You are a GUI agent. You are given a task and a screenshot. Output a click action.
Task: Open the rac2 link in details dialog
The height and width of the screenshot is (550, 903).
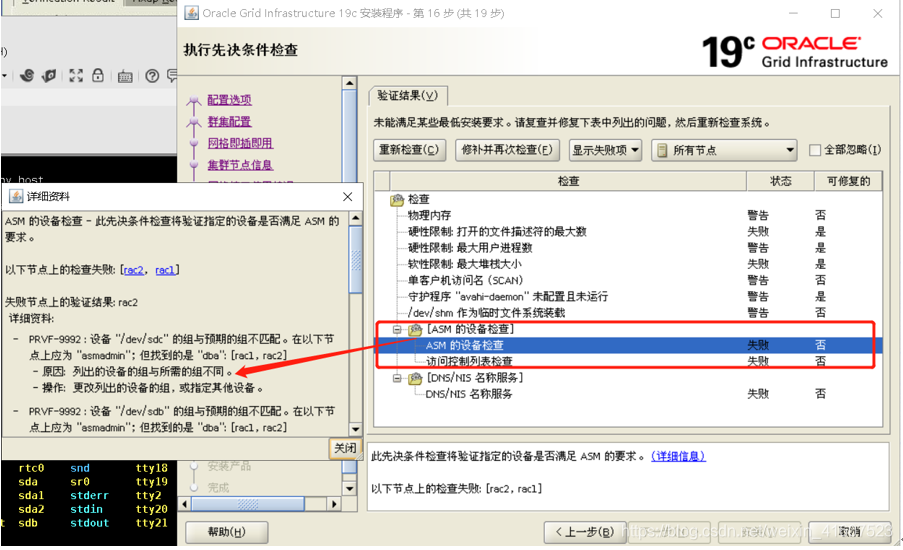[x=134, y=270]
